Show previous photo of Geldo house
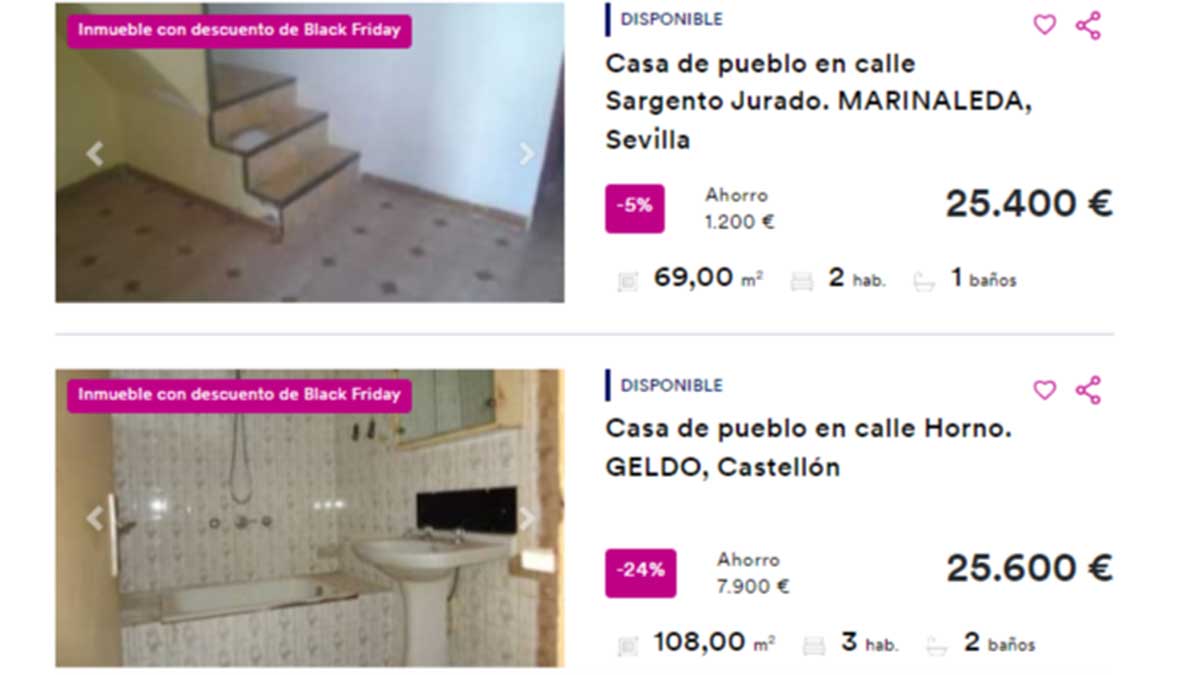 point(95,518)
